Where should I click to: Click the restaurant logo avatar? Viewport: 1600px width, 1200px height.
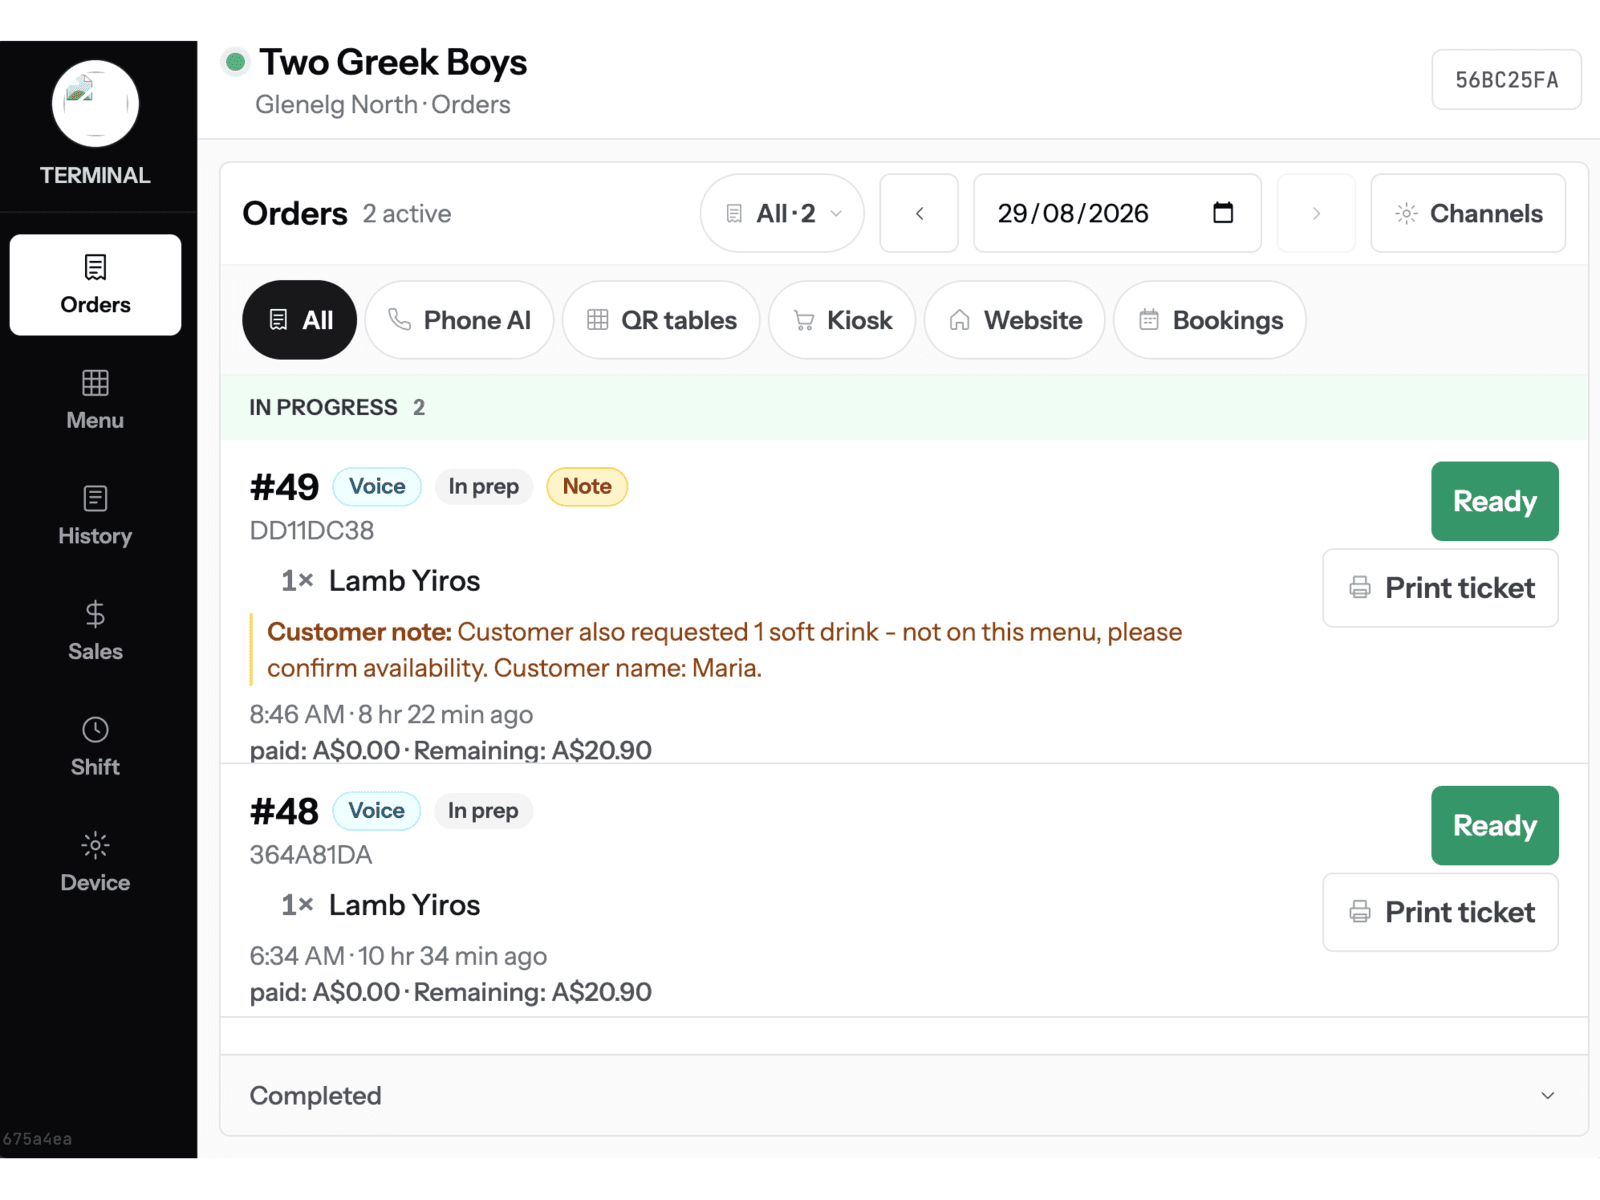(95, 104)
